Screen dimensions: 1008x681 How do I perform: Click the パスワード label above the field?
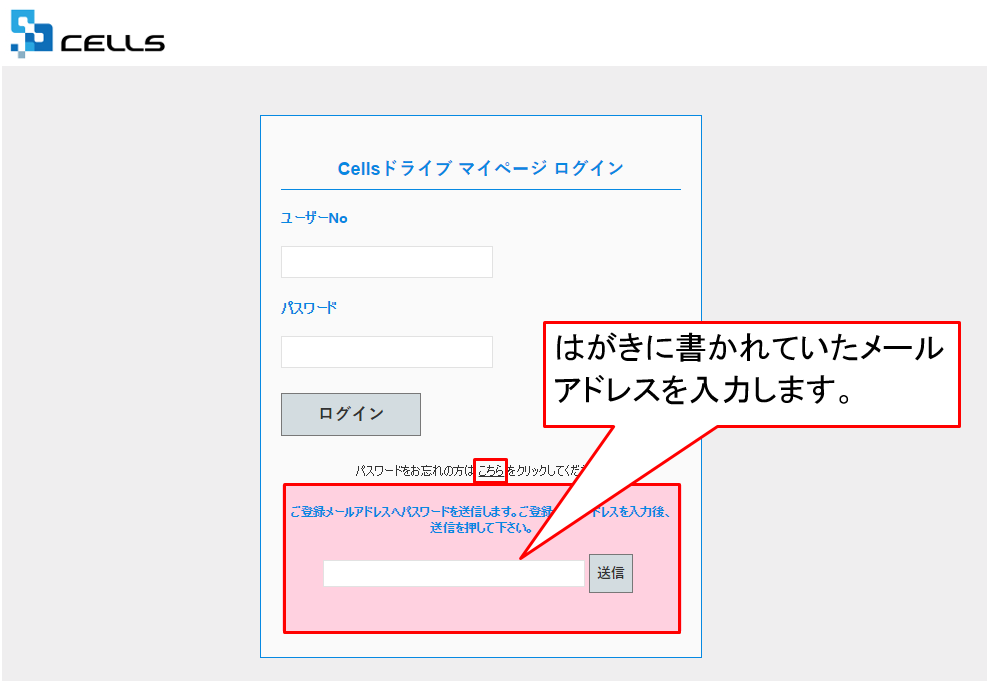tap(309, 307)
